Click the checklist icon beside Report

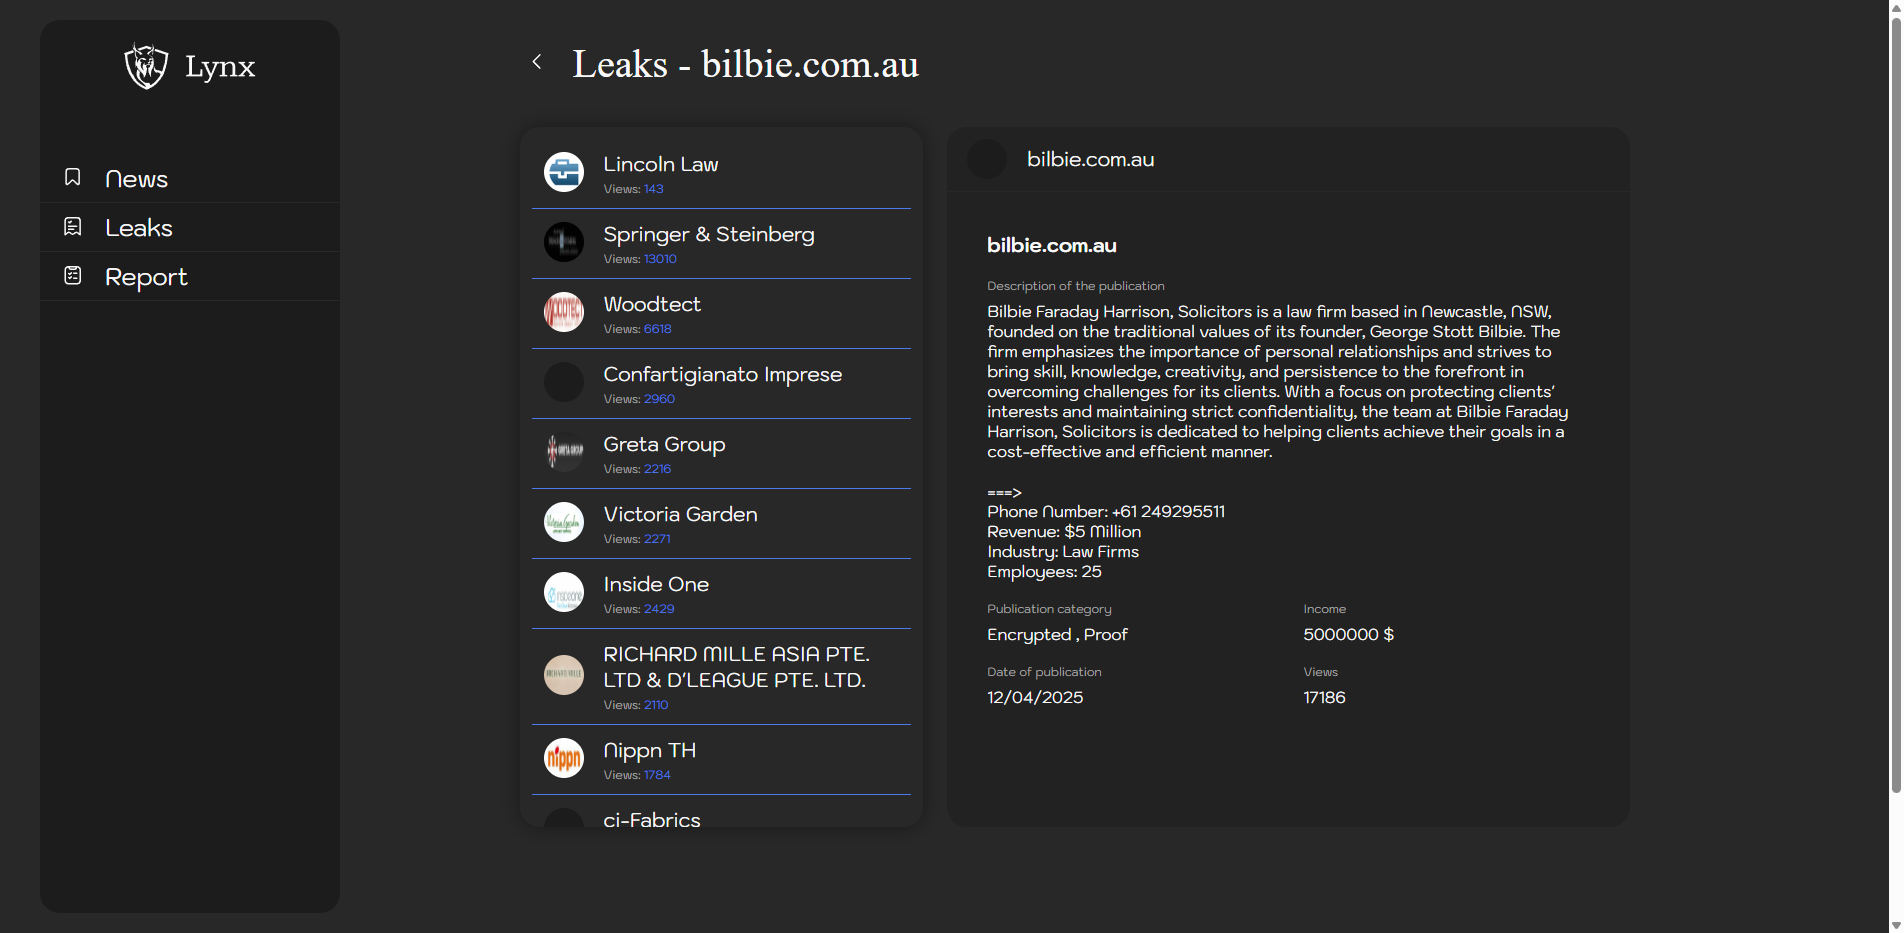tap(73, 276)
